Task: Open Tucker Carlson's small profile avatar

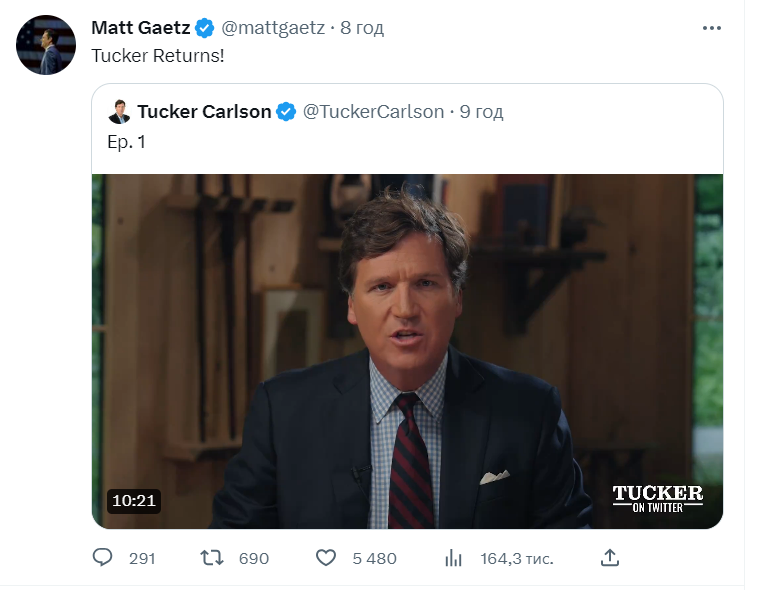Action: (119, 112)
